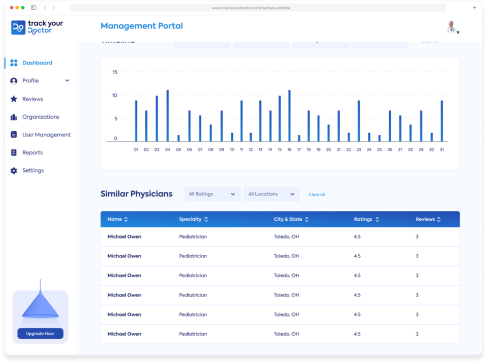Image resolution: width=488 pixels, height=364 pixels.
Task: Open Settings menu item
Action: pos(33,170)
